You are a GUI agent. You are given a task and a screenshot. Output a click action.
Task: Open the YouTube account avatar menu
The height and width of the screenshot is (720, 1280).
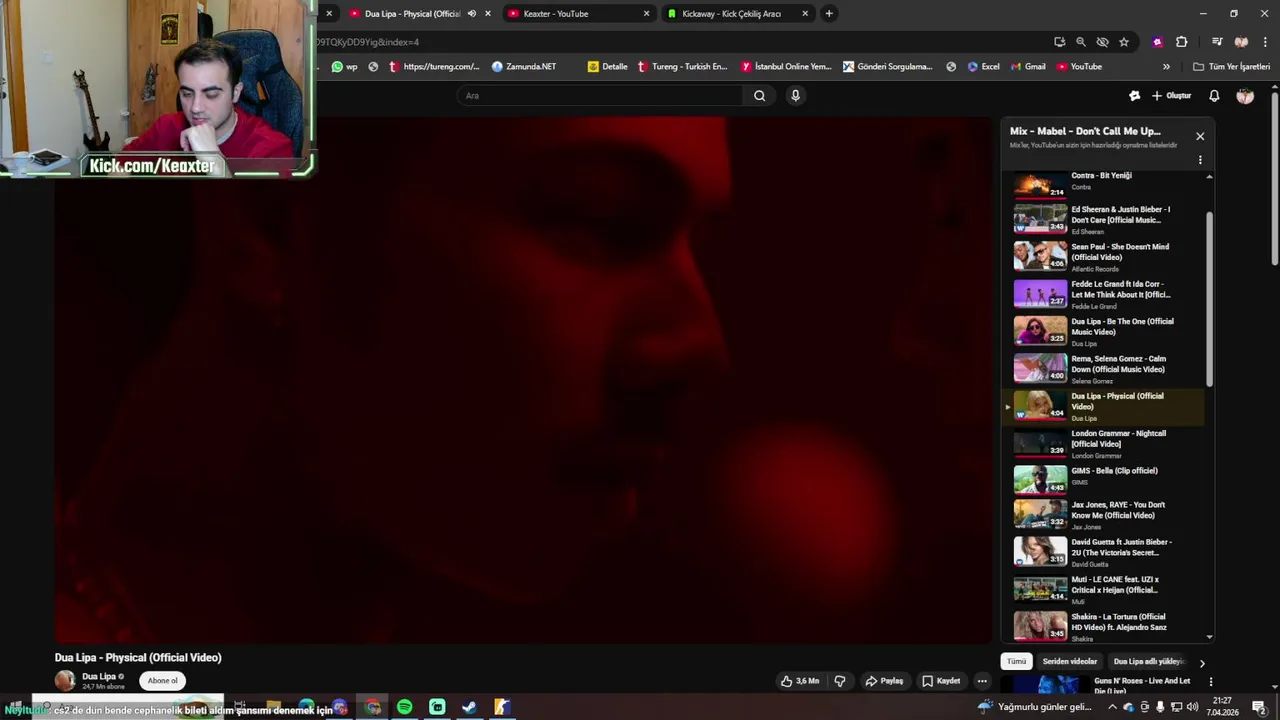pyautogui.click(x=1245, y=96)
